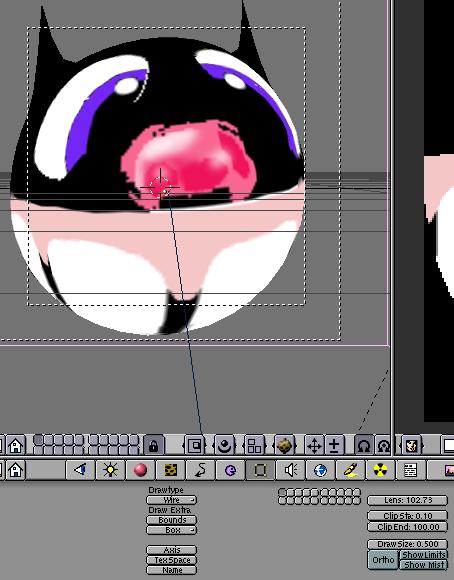Open the view direction icon menu
Screen dimensions: 454x580
pyautogui.click(x=255, y=445)
